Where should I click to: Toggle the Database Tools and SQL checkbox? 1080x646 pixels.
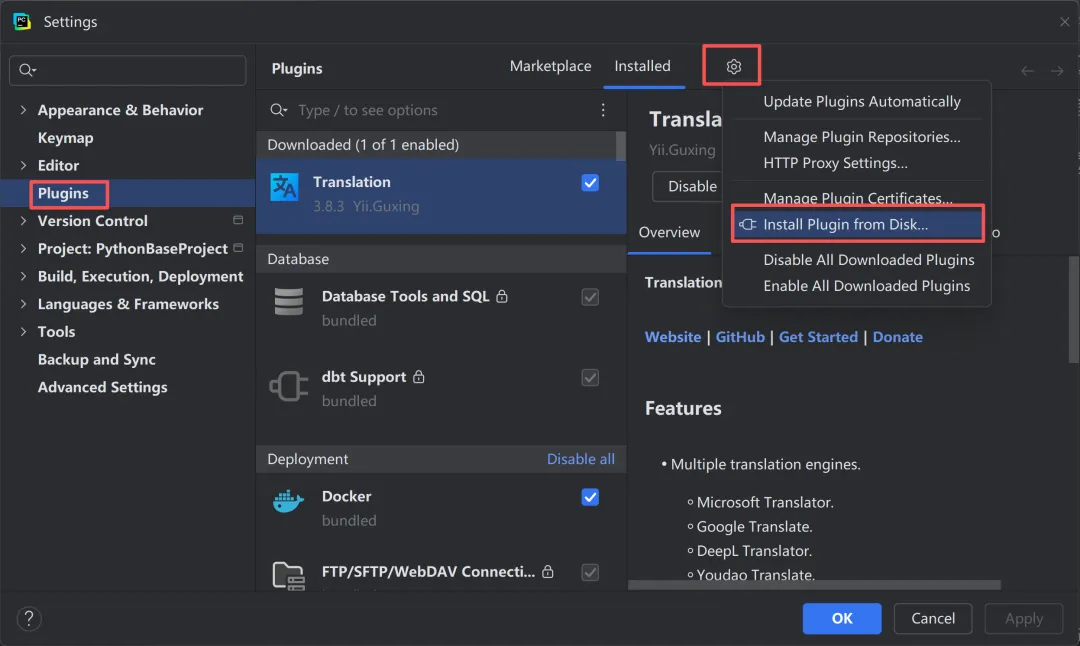[590, 297]
